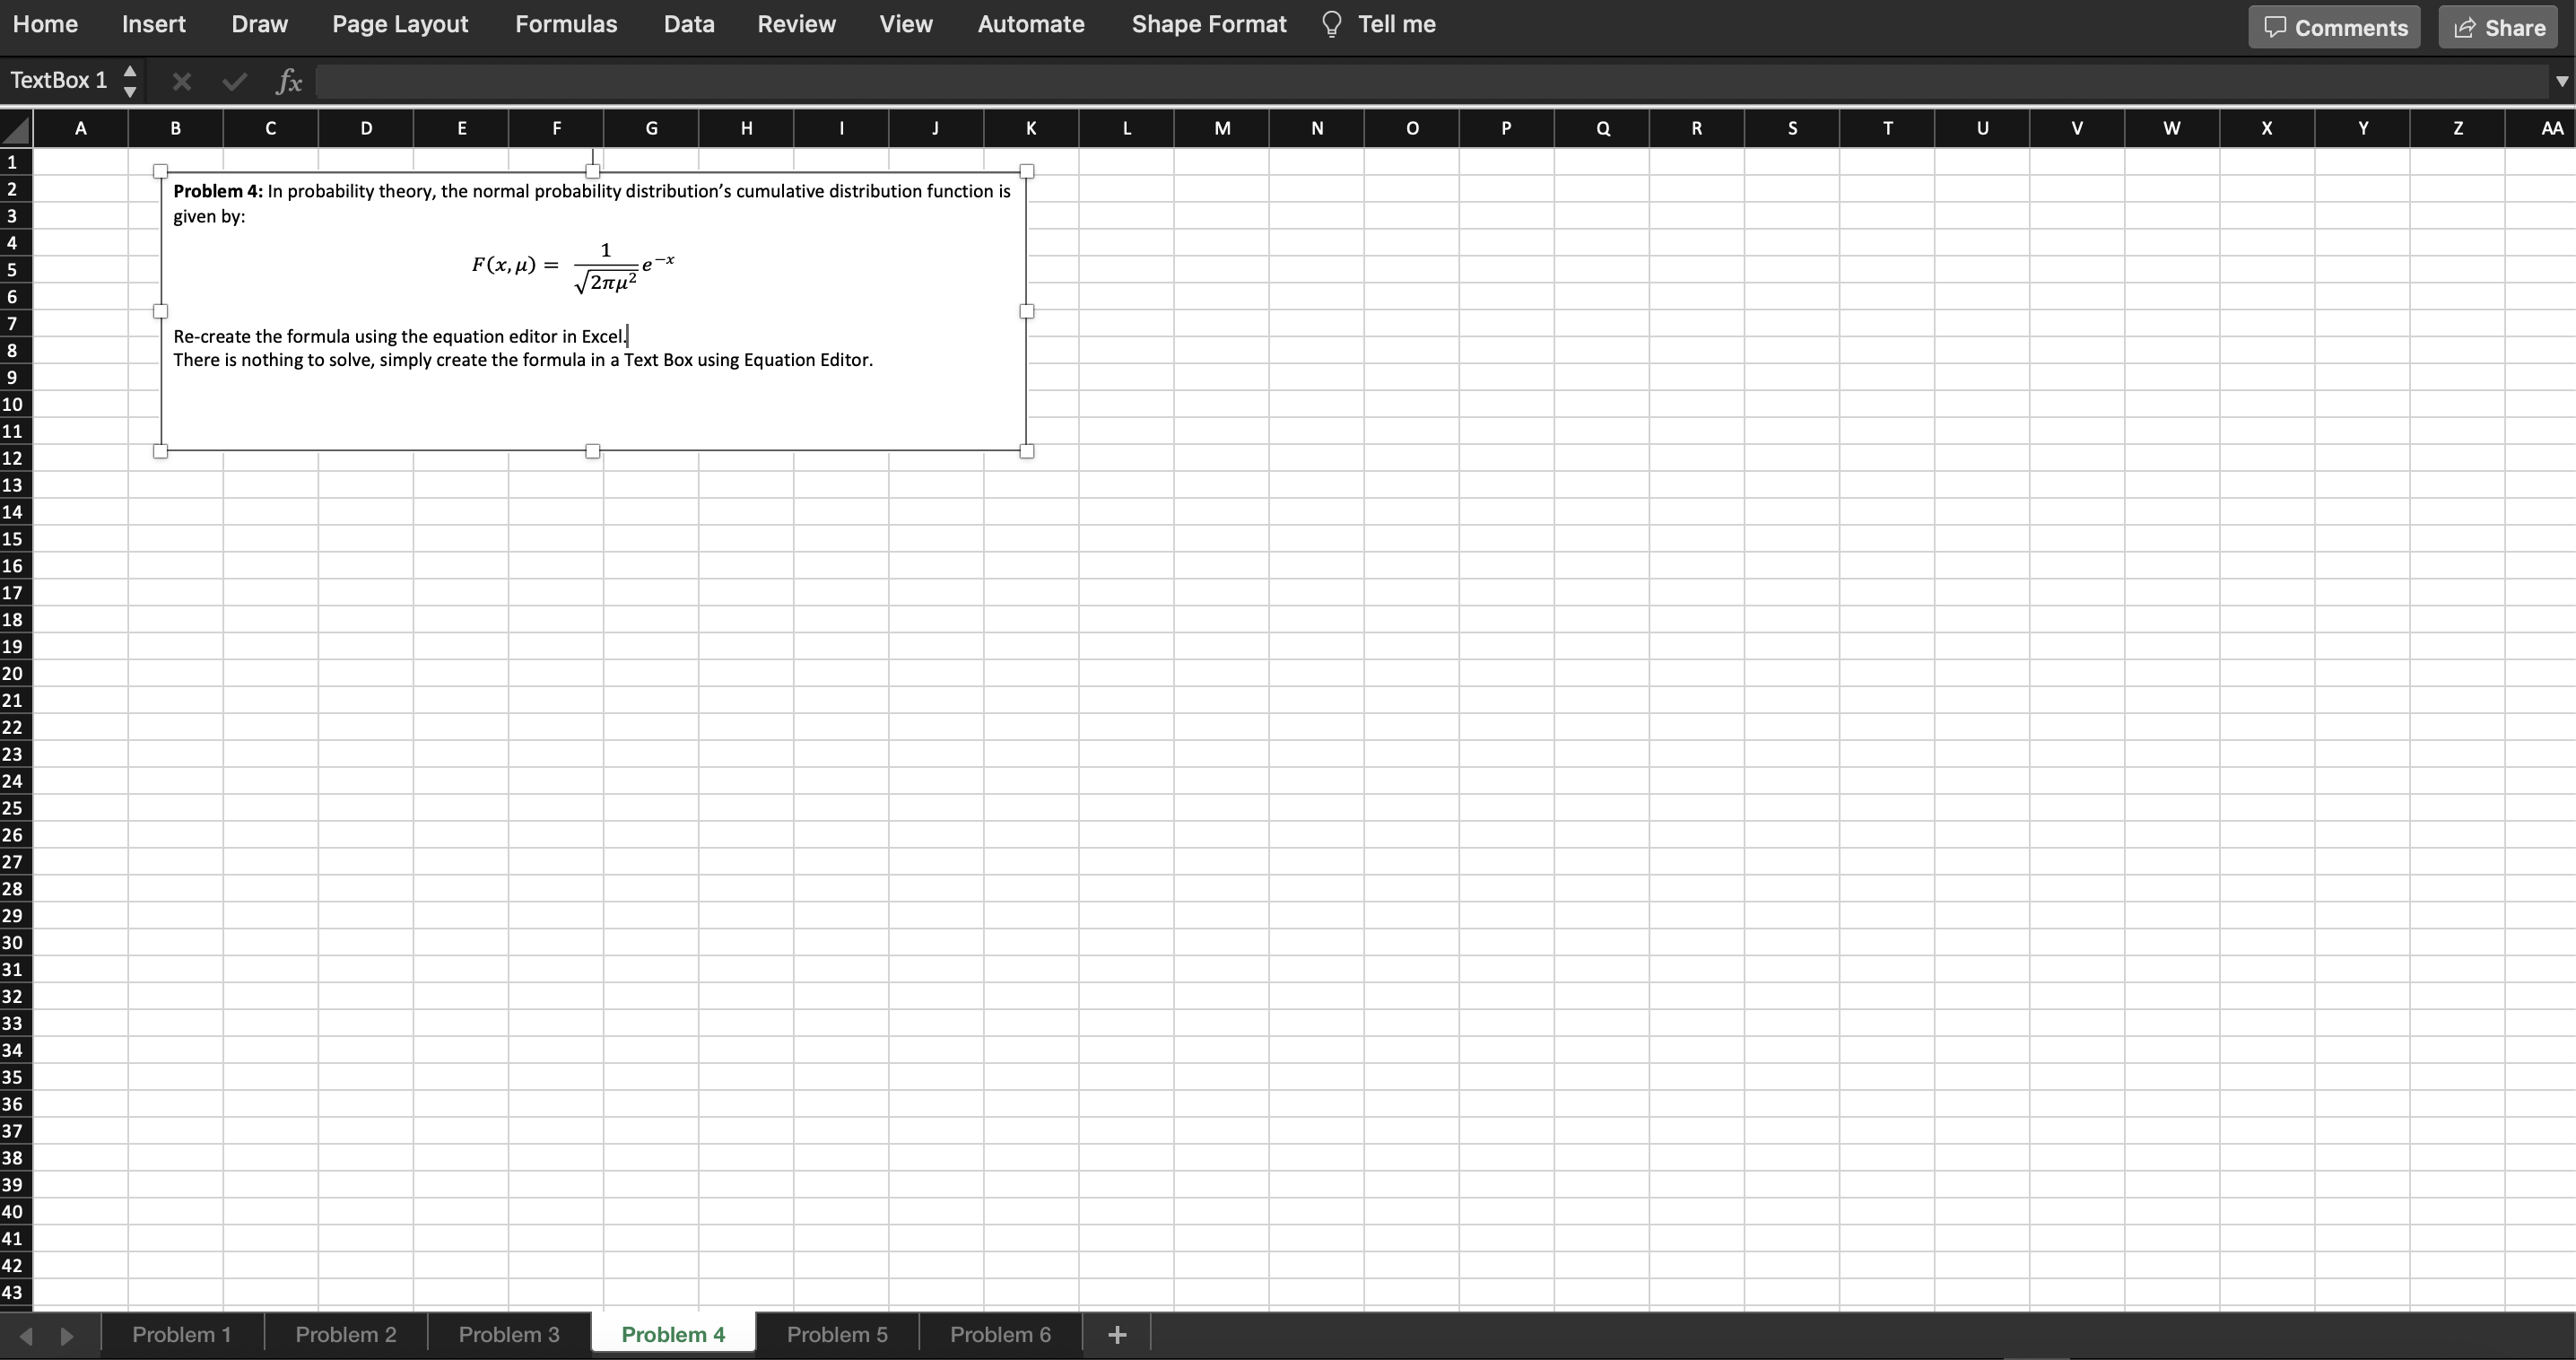Image resolution: width=2576 pixels, height=1360 pixels.
Task: Click inside the formula bar
Action: click(x=1432, y=82)
